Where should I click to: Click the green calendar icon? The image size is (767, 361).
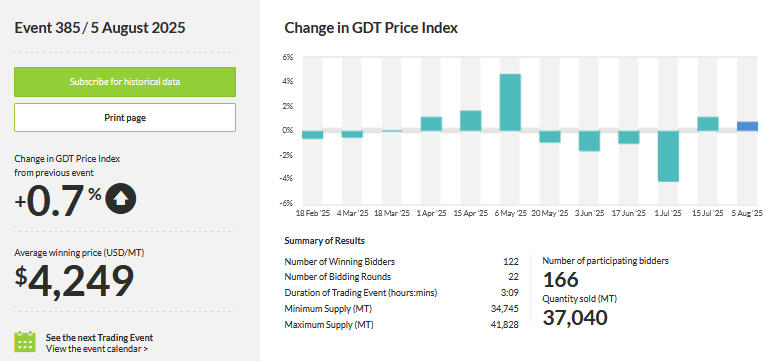(x=25, y=341)
